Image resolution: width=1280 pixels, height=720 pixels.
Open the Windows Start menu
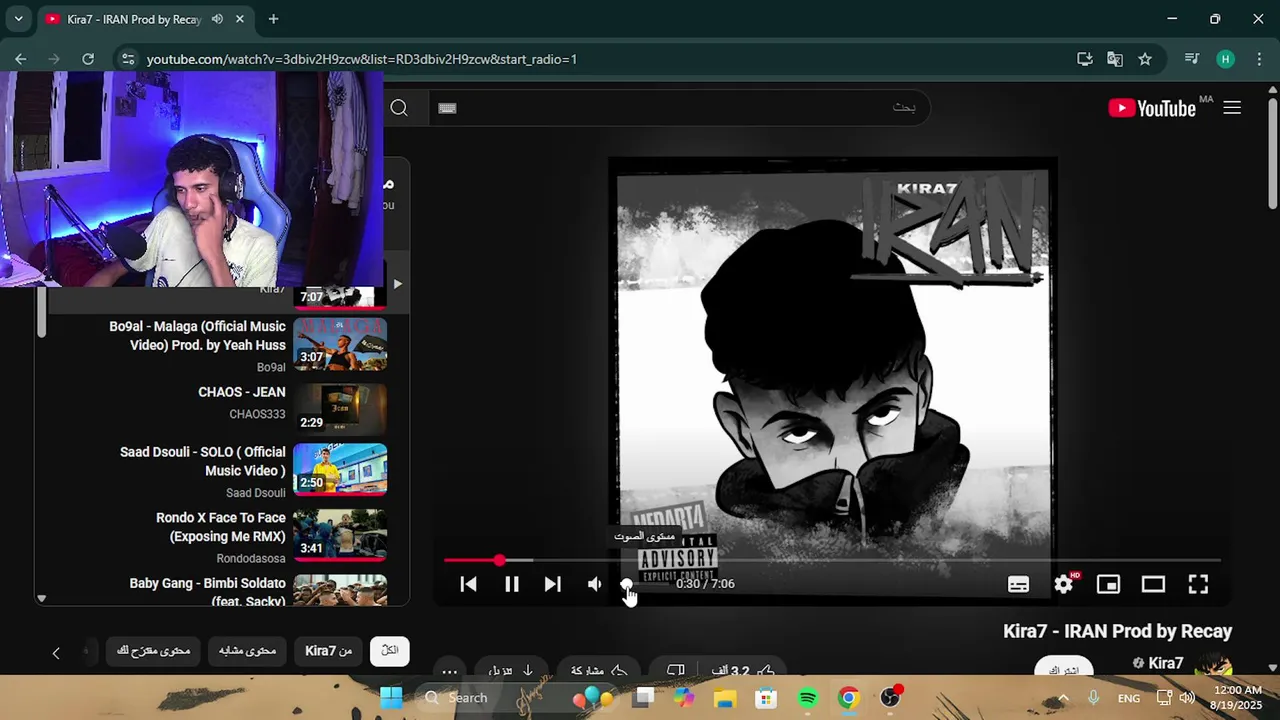click(x=391, y=698)
